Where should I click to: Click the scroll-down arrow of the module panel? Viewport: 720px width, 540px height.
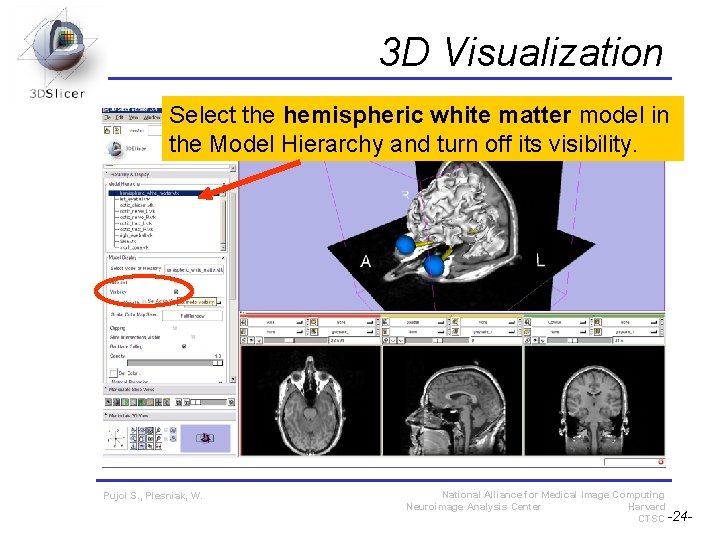click(233, 379)
